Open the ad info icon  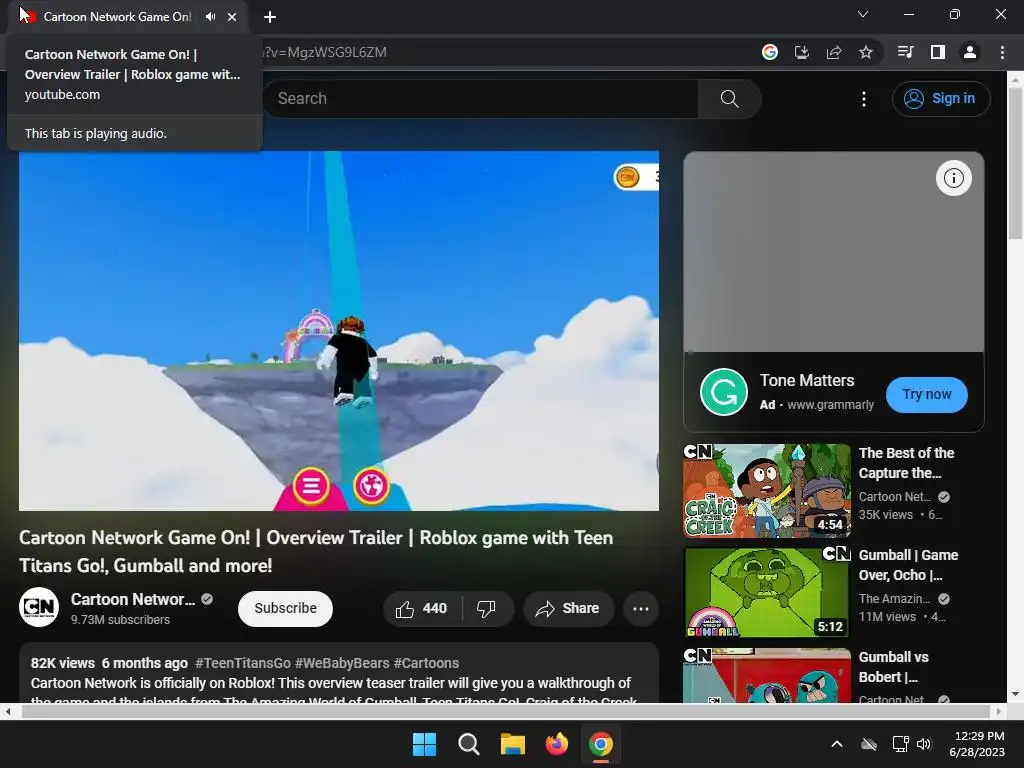(x=953, y=178)
